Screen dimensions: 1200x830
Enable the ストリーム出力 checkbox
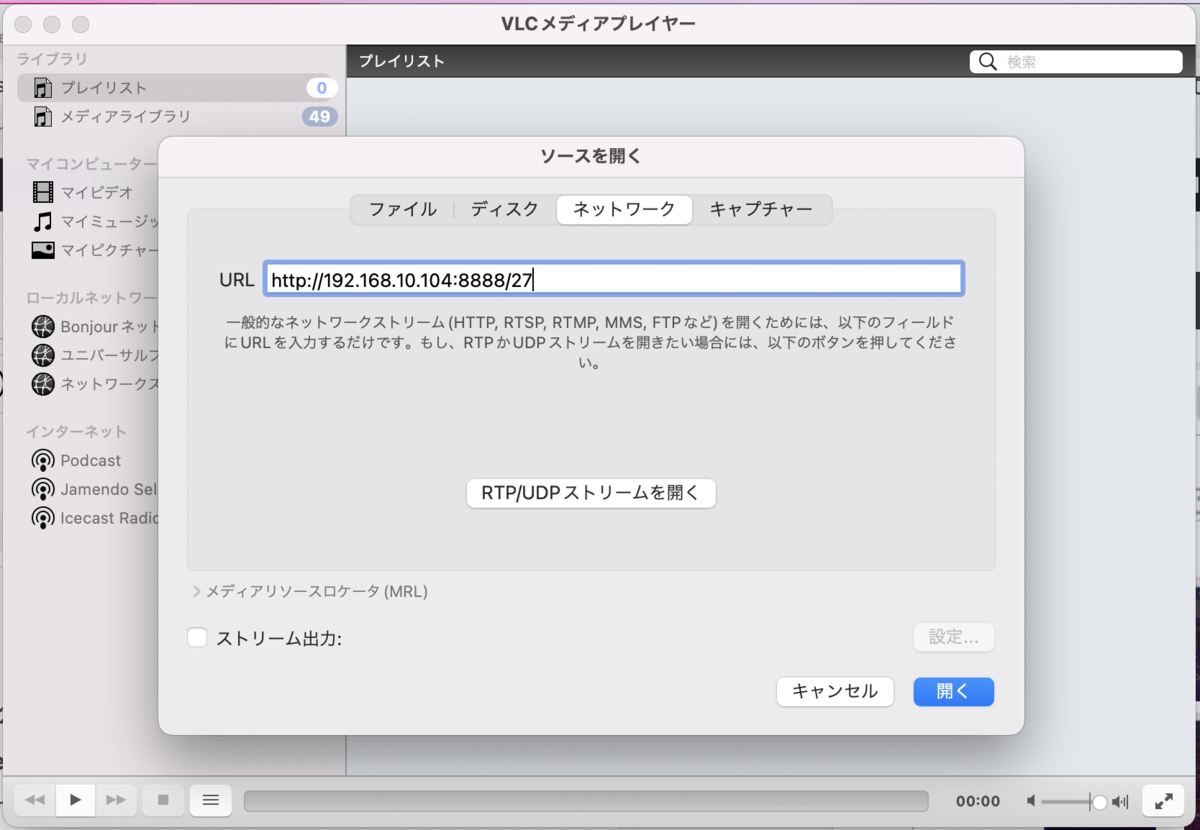197,638
